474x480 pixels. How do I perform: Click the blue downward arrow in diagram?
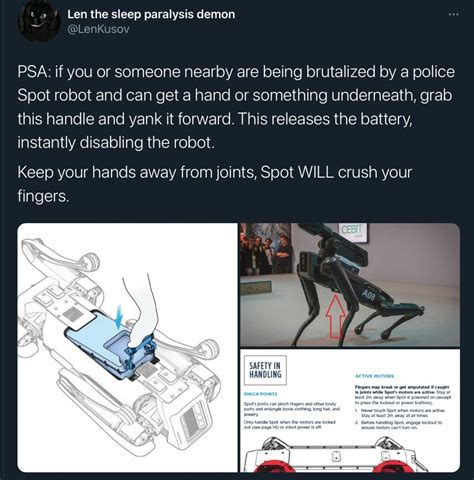click(x=119, y=318)
